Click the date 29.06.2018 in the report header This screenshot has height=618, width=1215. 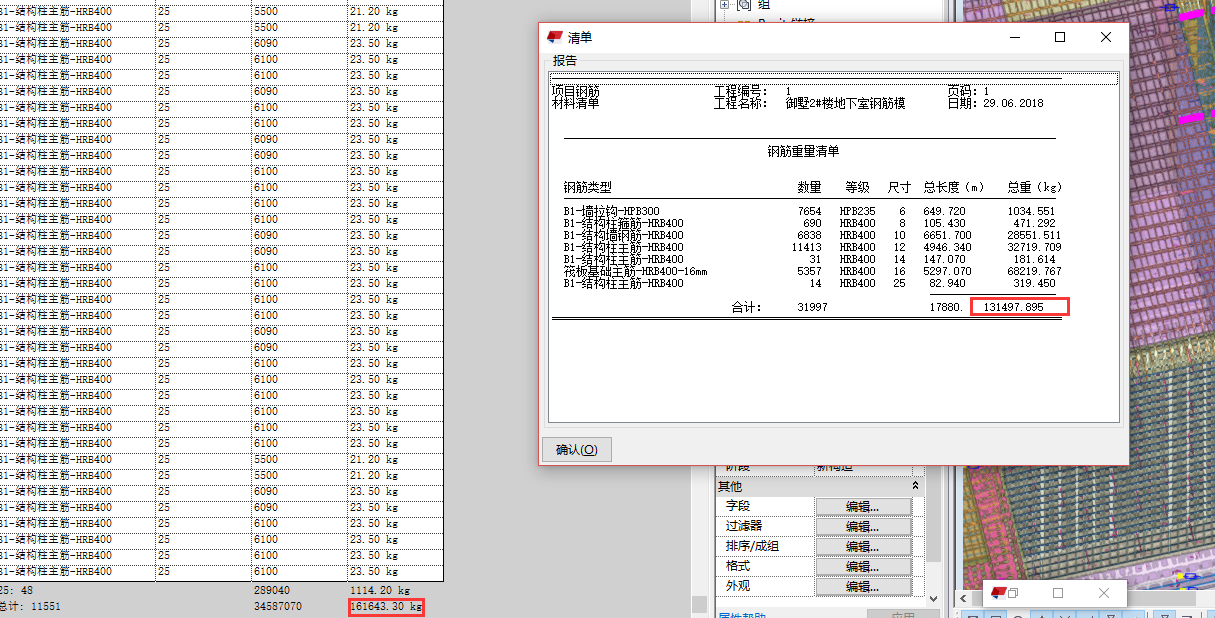point(1013,103)
